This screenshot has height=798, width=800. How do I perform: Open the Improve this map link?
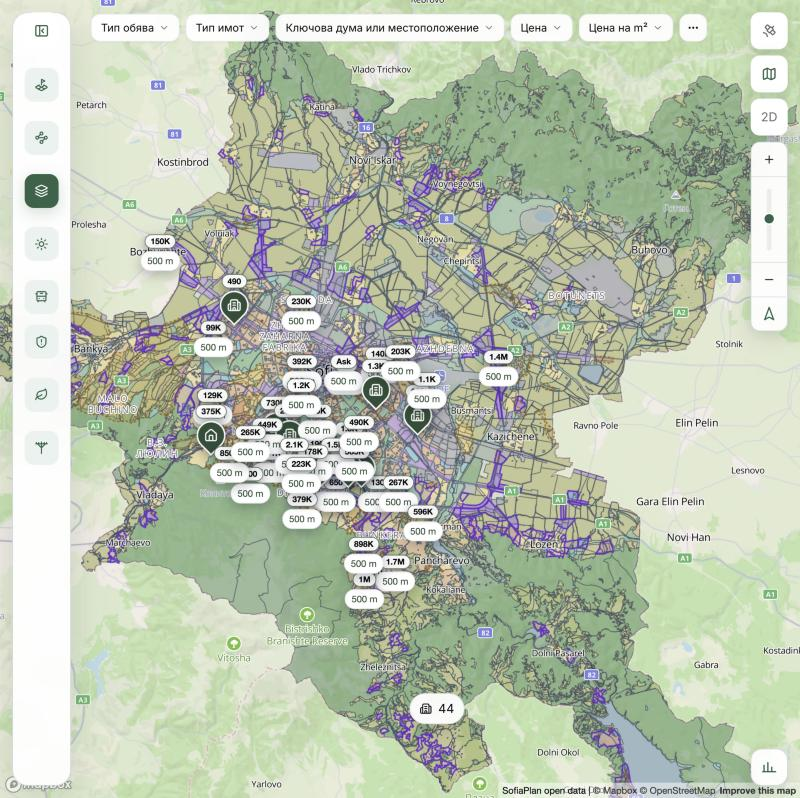(x=757, y=791)
